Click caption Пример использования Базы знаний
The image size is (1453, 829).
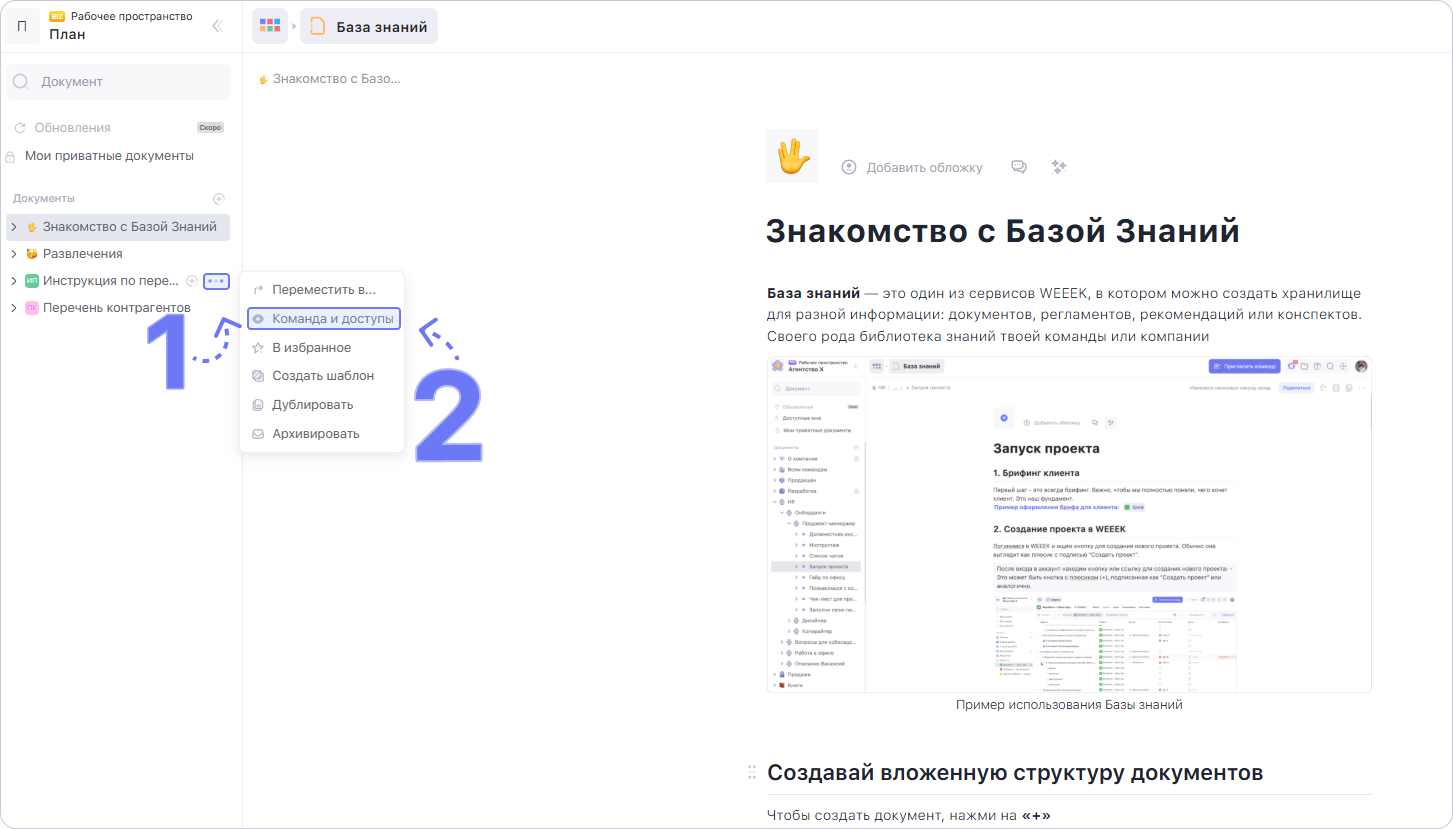1069,705
